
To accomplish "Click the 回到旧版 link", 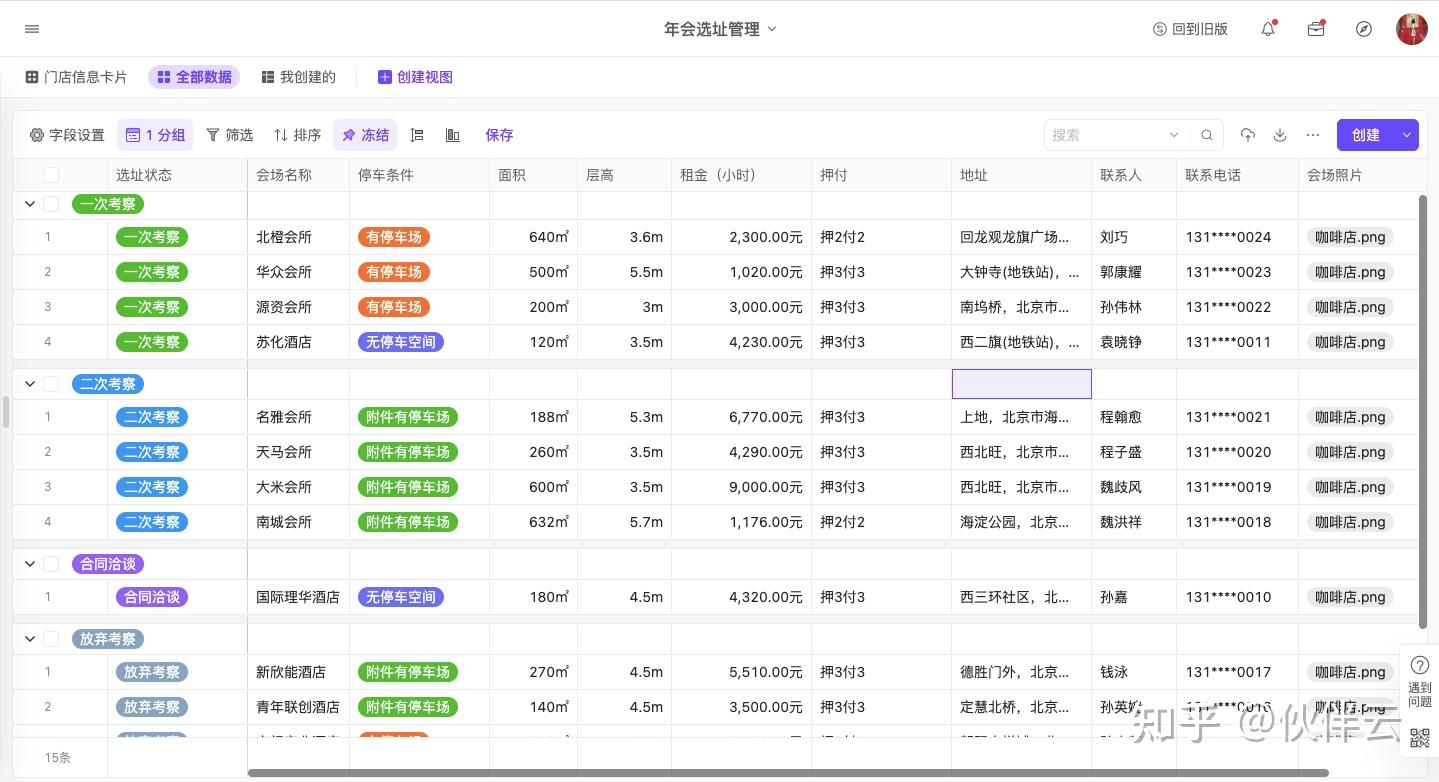I will [1190, 29].
